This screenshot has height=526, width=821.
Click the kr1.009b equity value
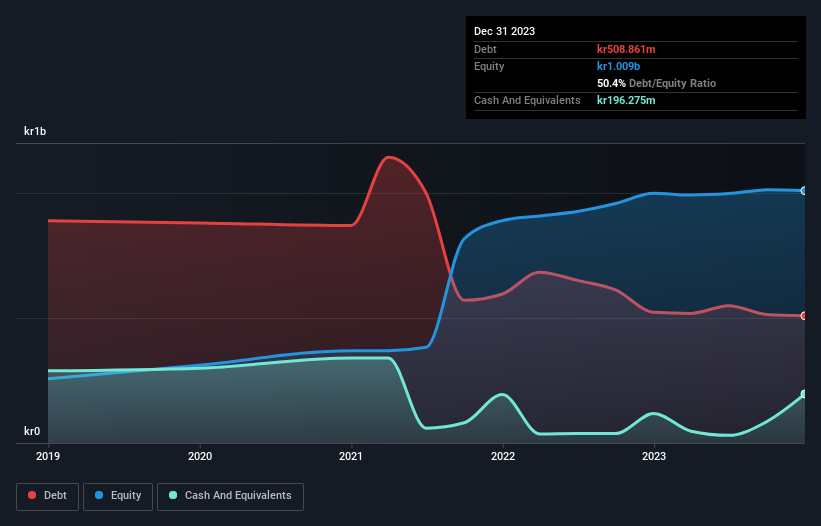[618, 66]
